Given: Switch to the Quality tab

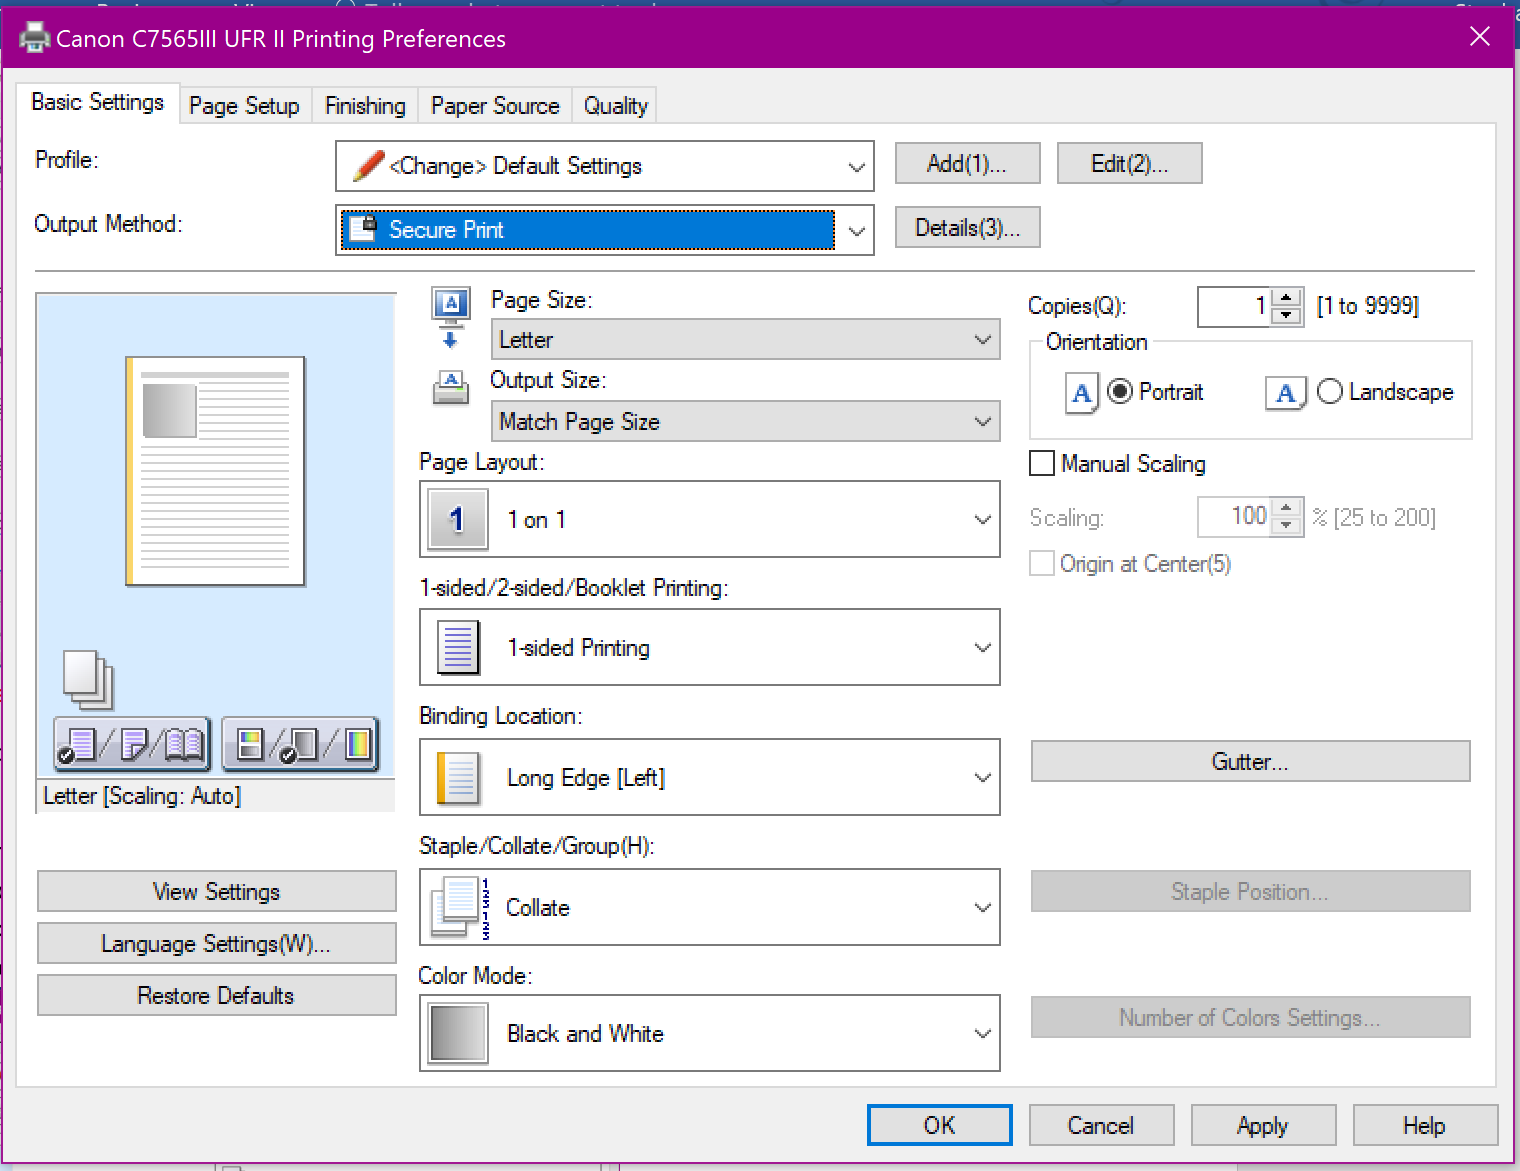Looking at the screenshot, I should [x=616, y=106].
